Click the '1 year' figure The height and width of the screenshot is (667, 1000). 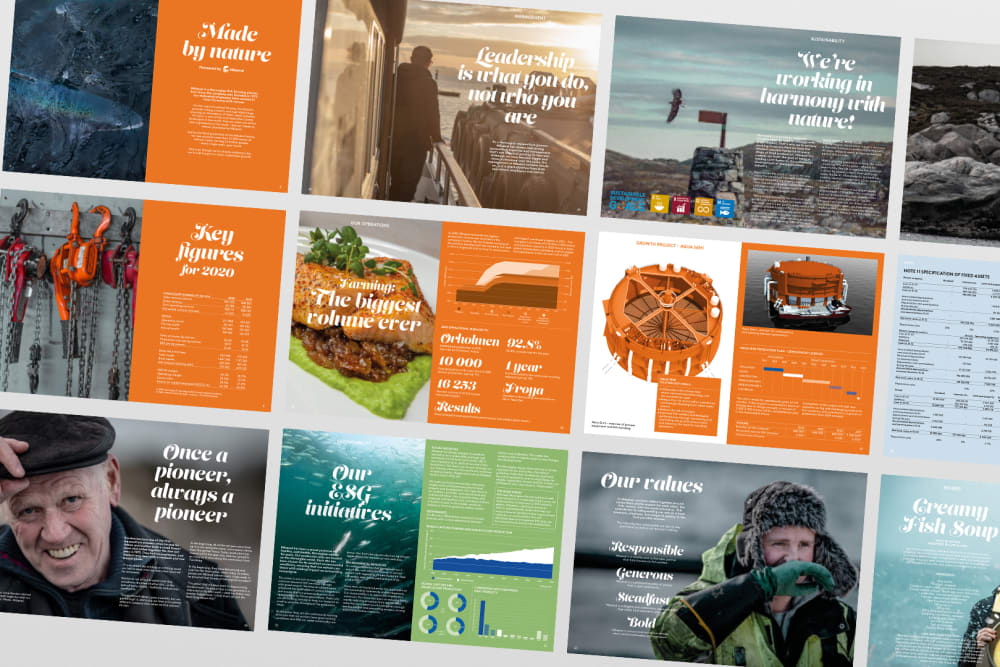point(524,367)
